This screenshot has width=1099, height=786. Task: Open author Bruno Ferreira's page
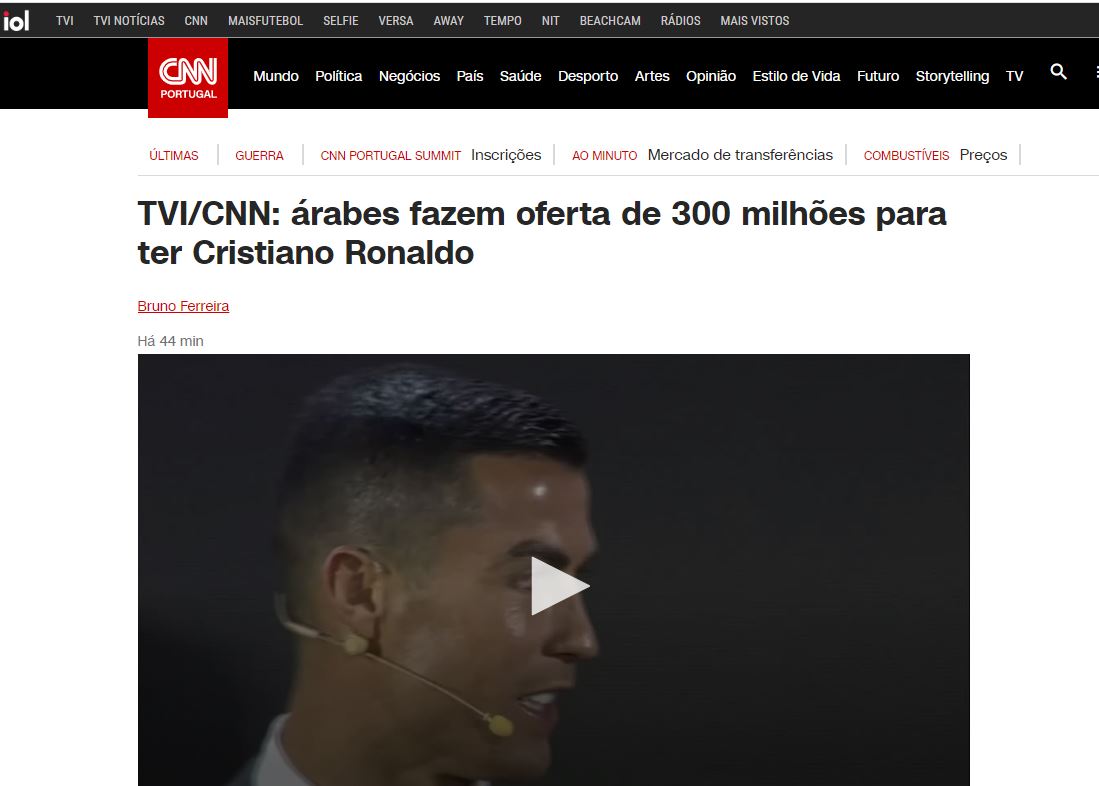(183, 306)
